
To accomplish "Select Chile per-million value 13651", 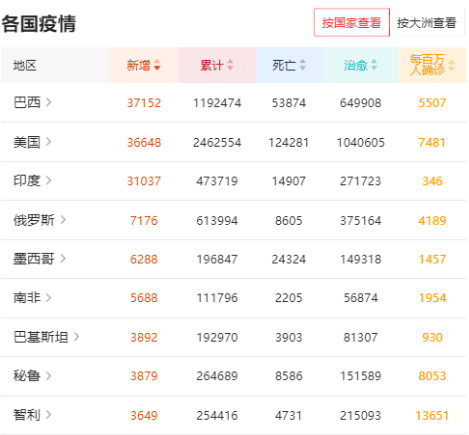I will [x=432, y=416].
